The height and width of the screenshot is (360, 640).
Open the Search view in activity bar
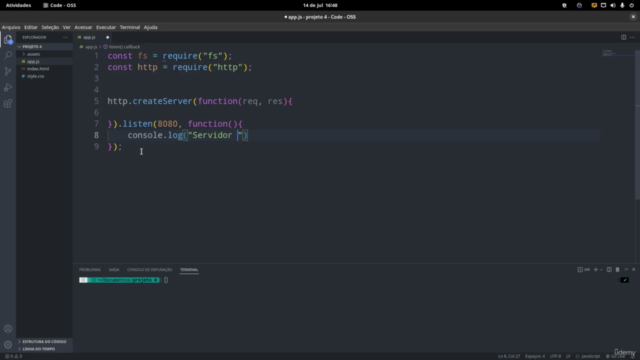click(x=8, y=55)
